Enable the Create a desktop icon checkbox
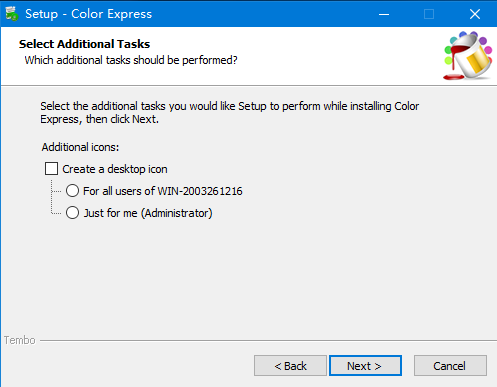Viewport: 497px width, 387px height. point(51,169)
